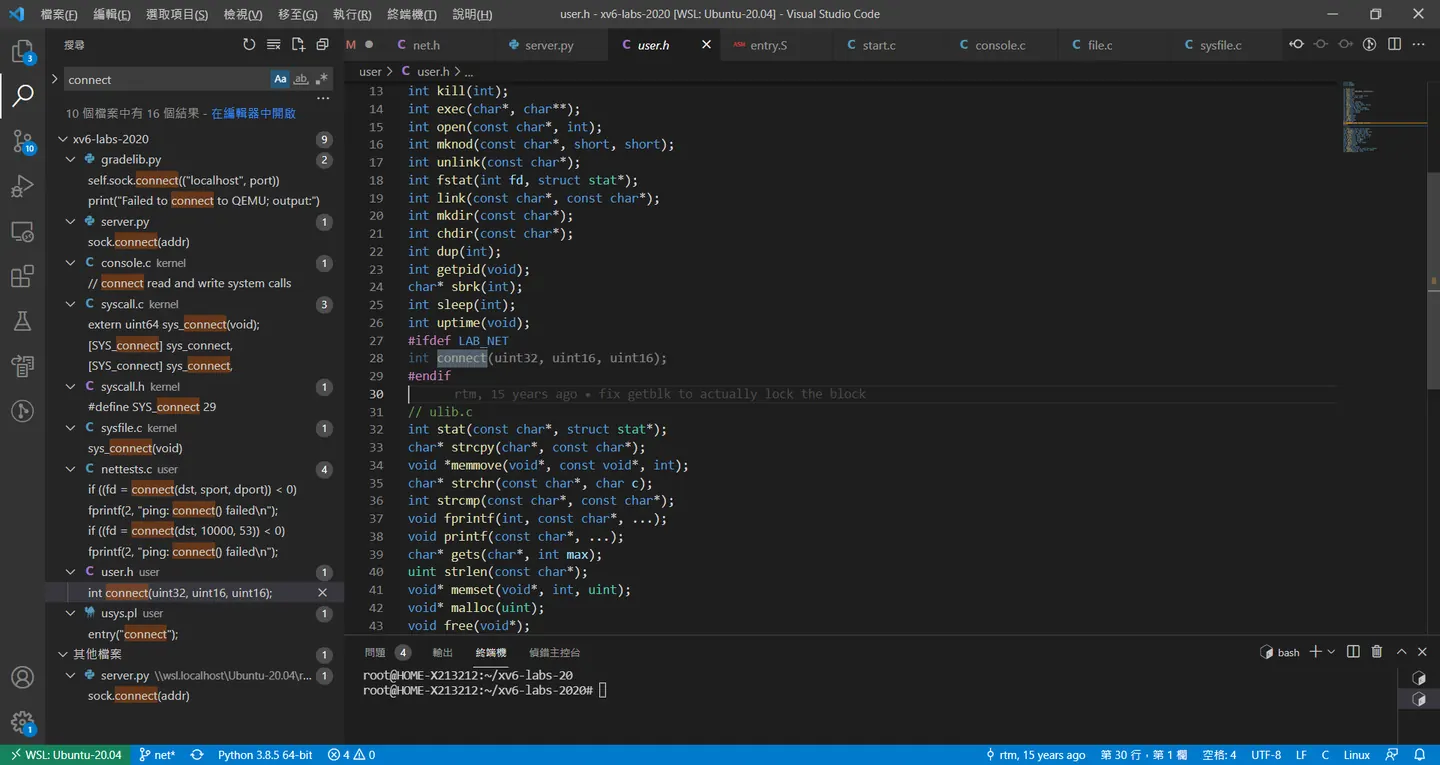The image size is (1440, 765).
Task: Collapse gradelib.py search results
Action: point(71,160)
